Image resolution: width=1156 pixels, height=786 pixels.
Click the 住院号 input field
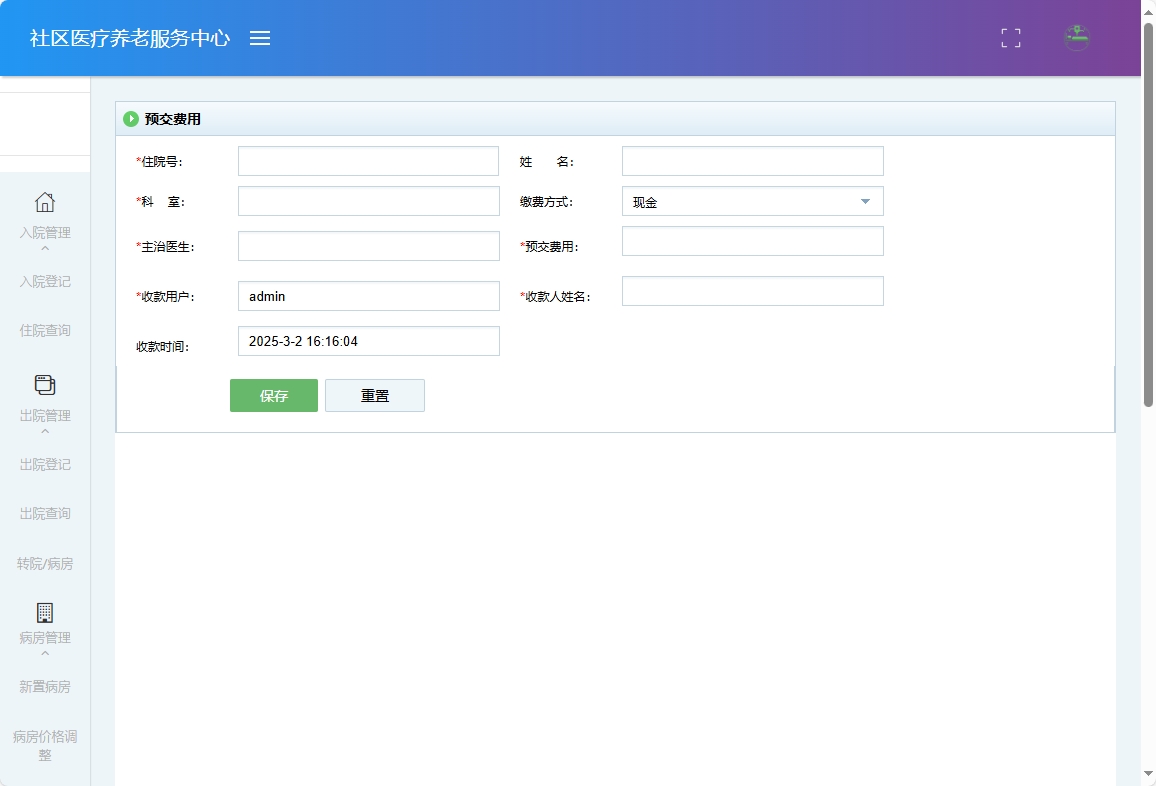click(x=368, y=160)
